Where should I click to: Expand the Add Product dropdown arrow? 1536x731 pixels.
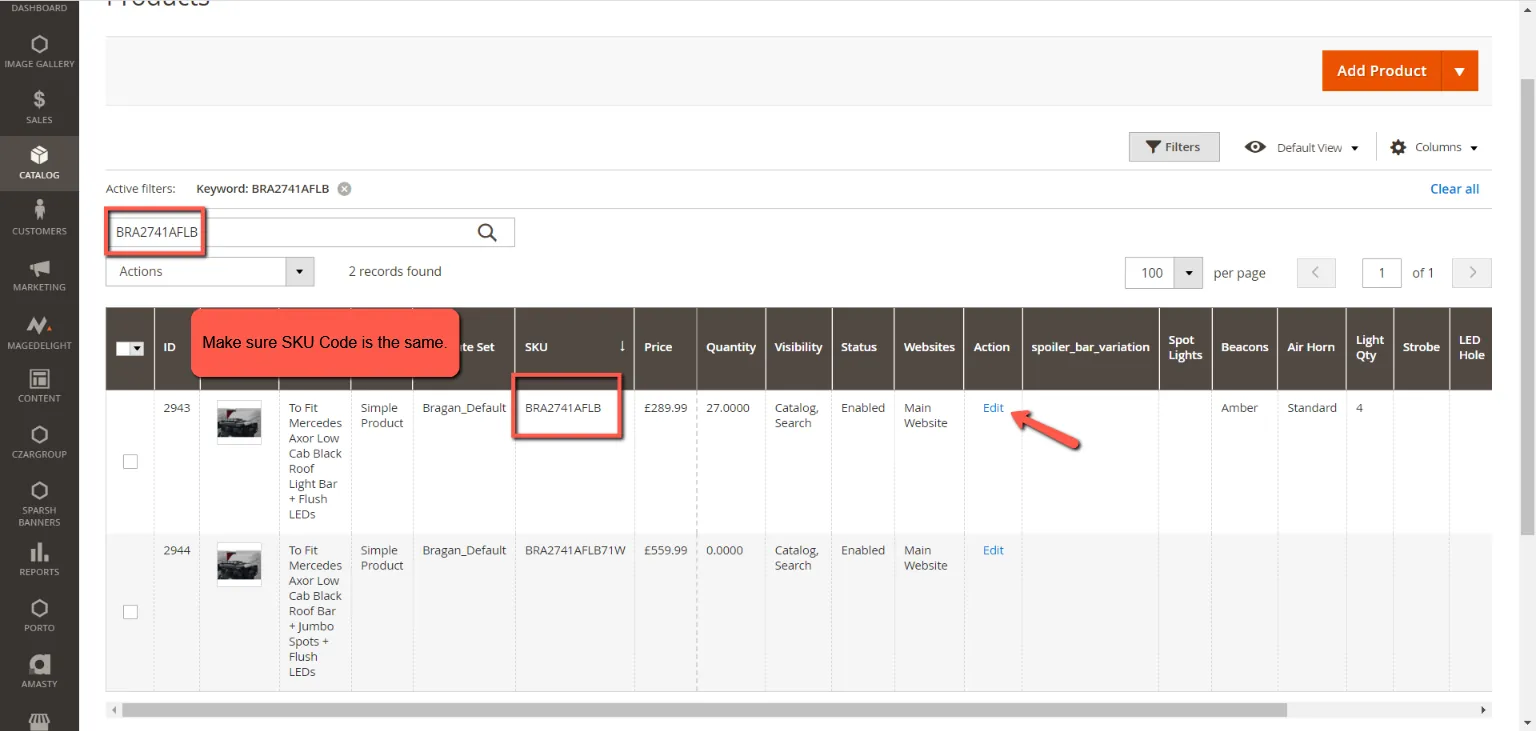coord(1460,71)
